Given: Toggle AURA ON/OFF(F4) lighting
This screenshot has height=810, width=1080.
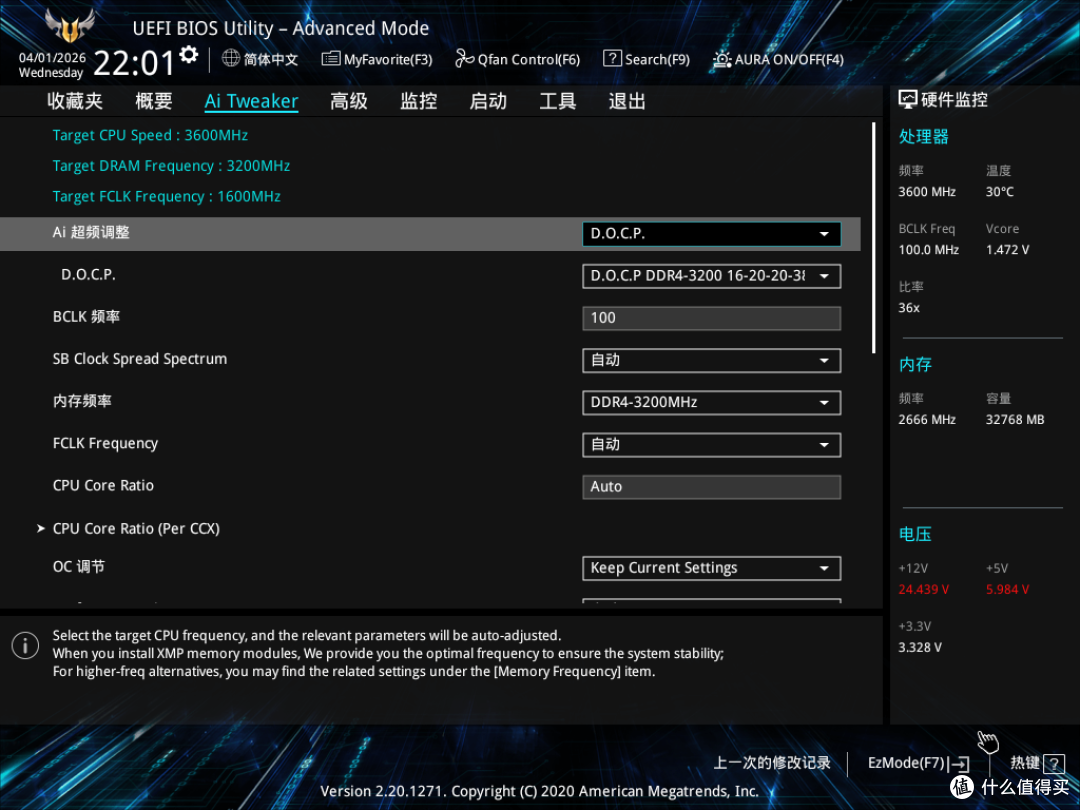Looking at the screenshot, I should pos(778,59).
